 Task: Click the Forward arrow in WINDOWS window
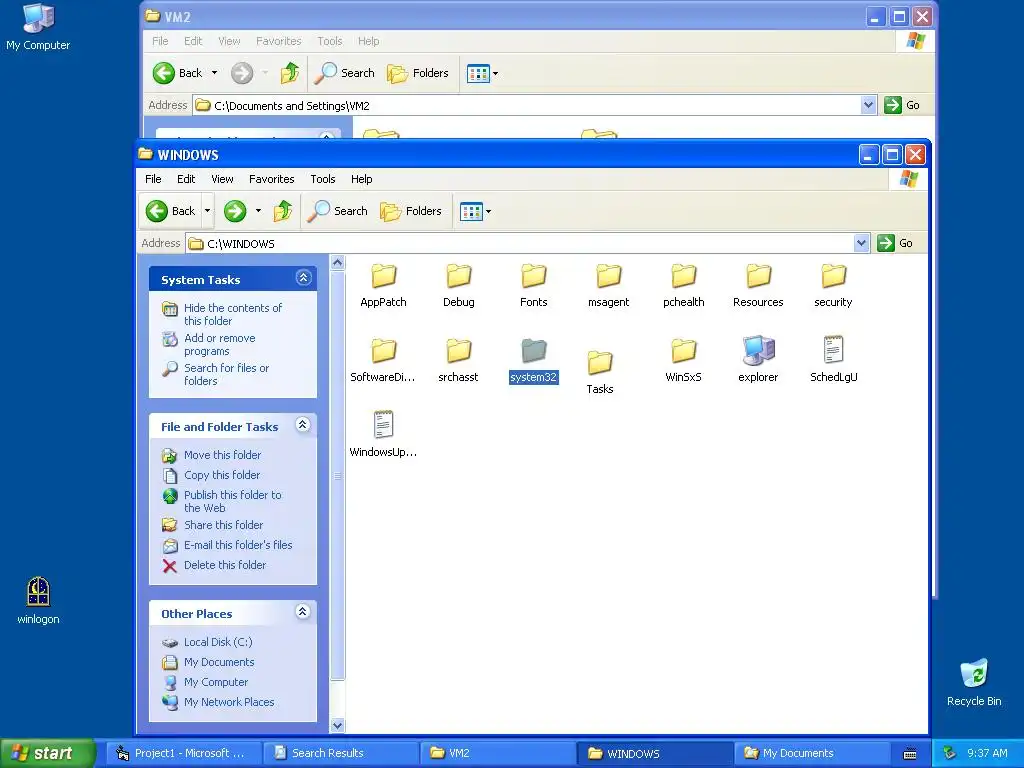(235, 211)
